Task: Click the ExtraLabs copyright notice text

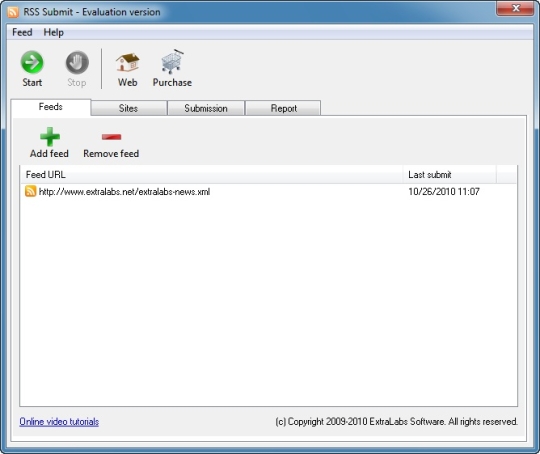Action: (x=396, y=422)
